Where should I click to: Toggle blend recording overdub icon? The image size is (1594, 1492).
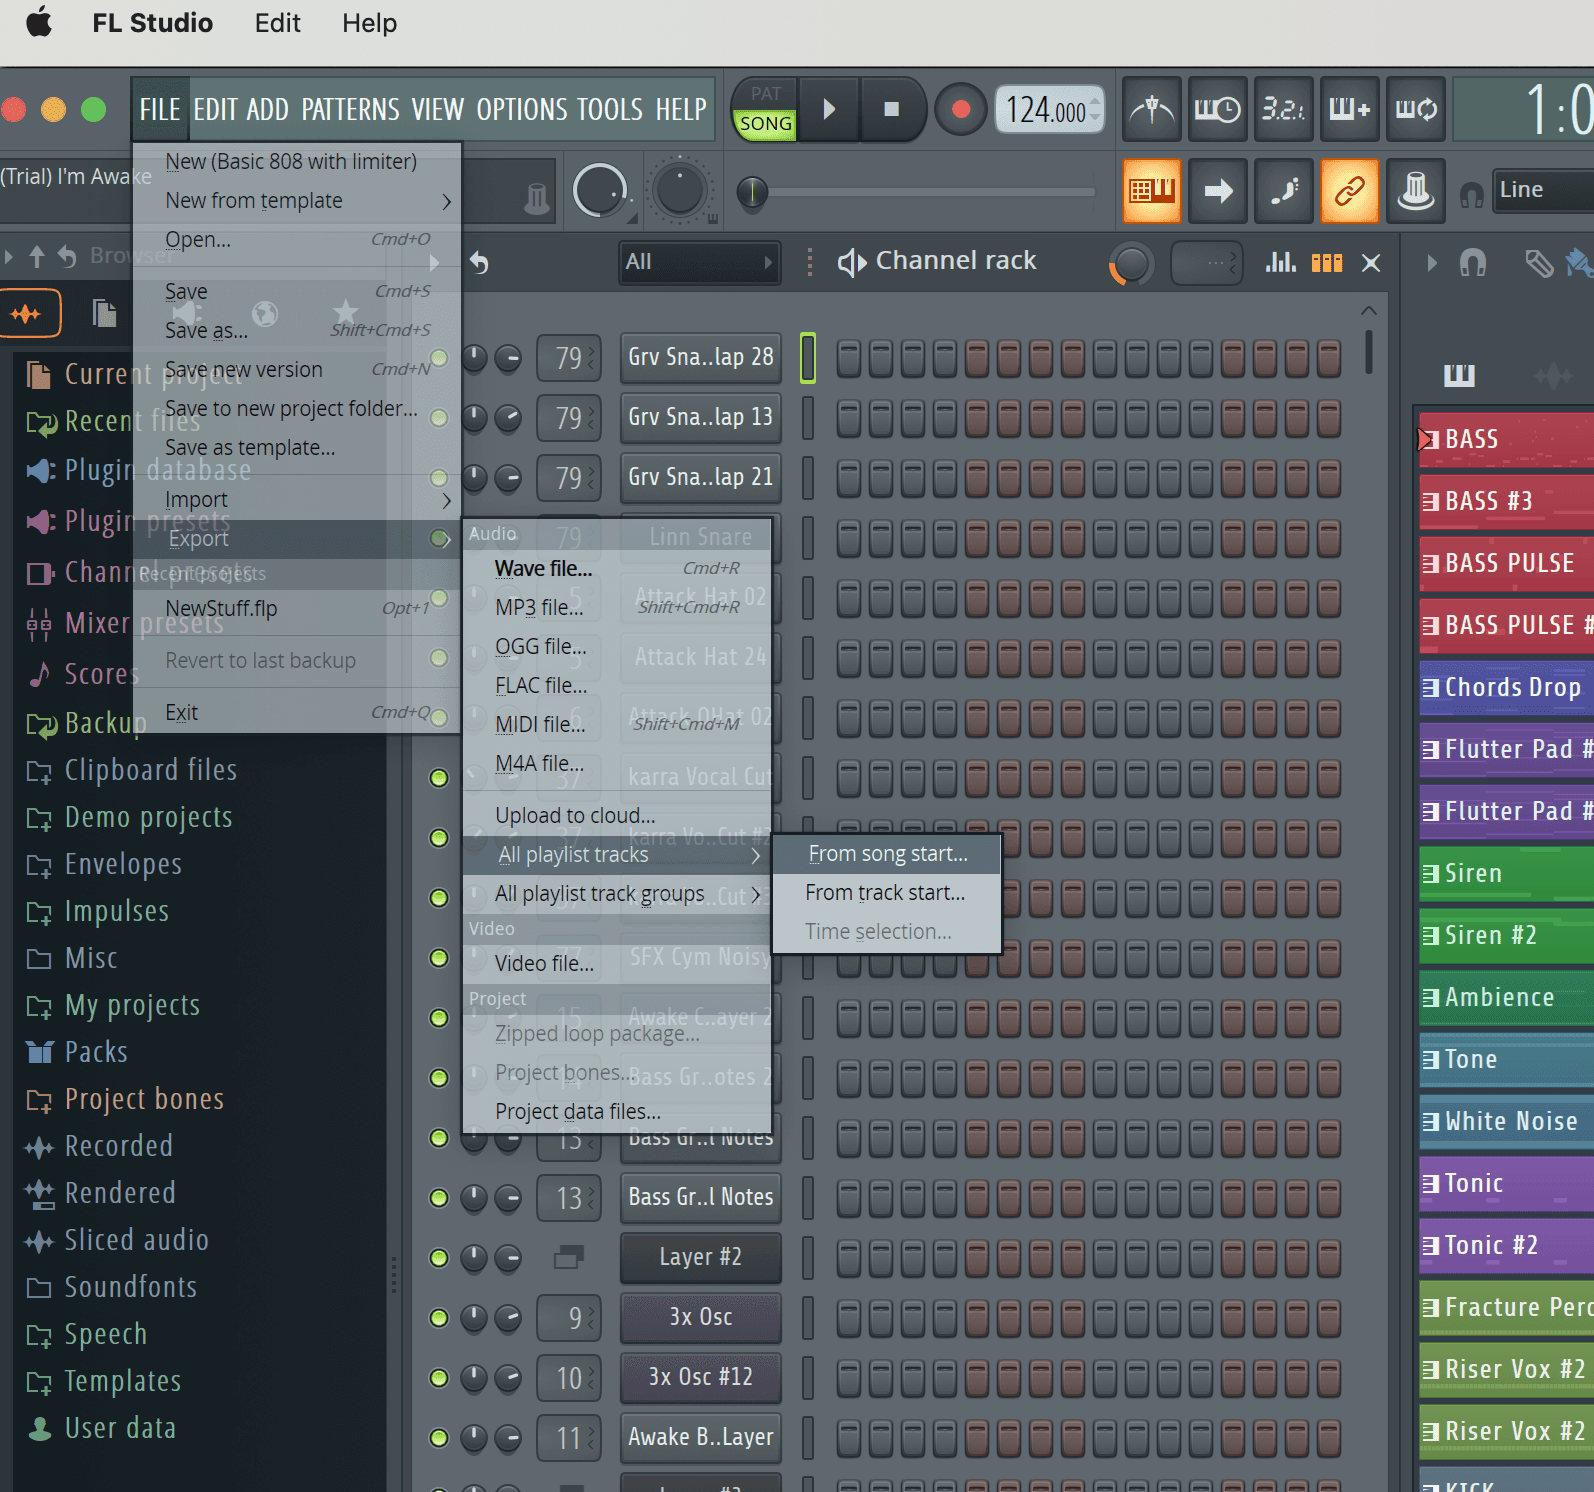click(1349, 109)
